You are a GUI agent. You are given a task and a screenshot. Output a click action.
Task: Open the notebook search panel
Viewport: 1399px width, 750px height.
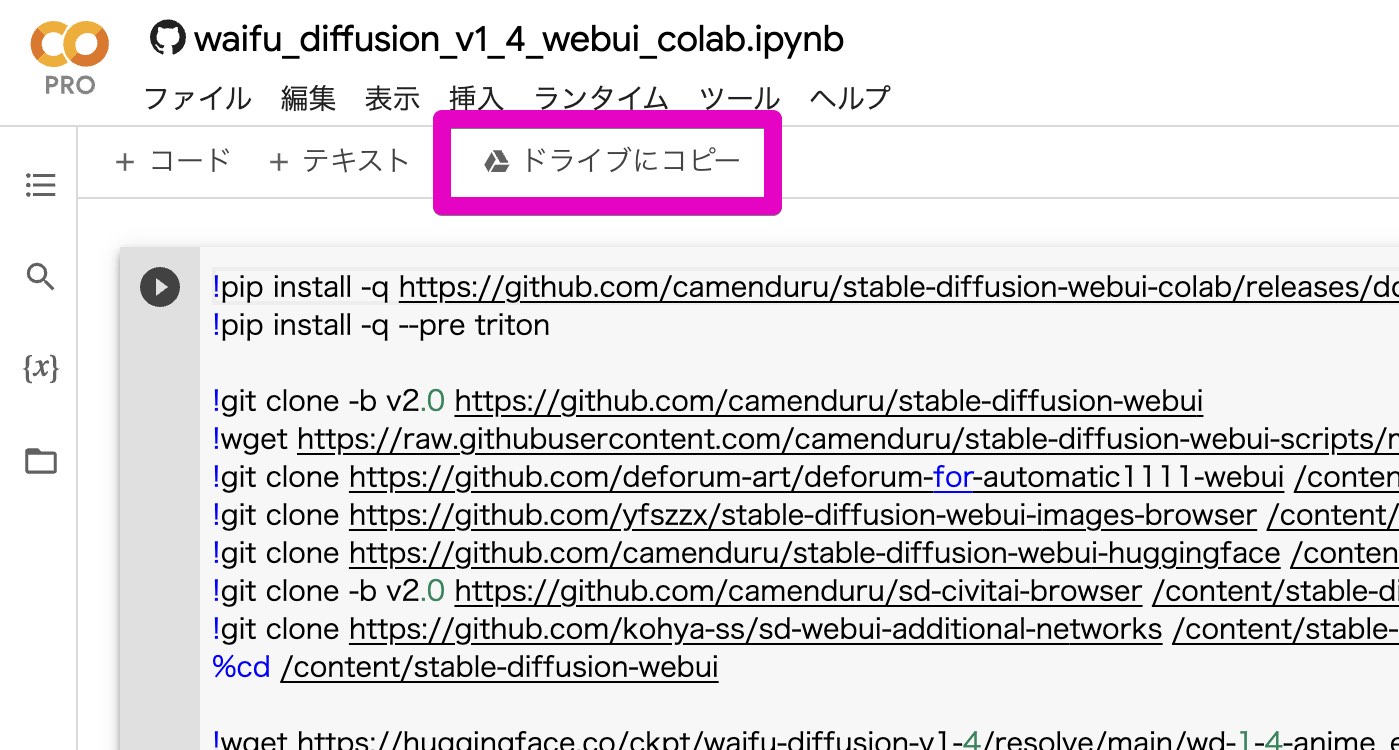pyautogui.click(x=40, y=277)
